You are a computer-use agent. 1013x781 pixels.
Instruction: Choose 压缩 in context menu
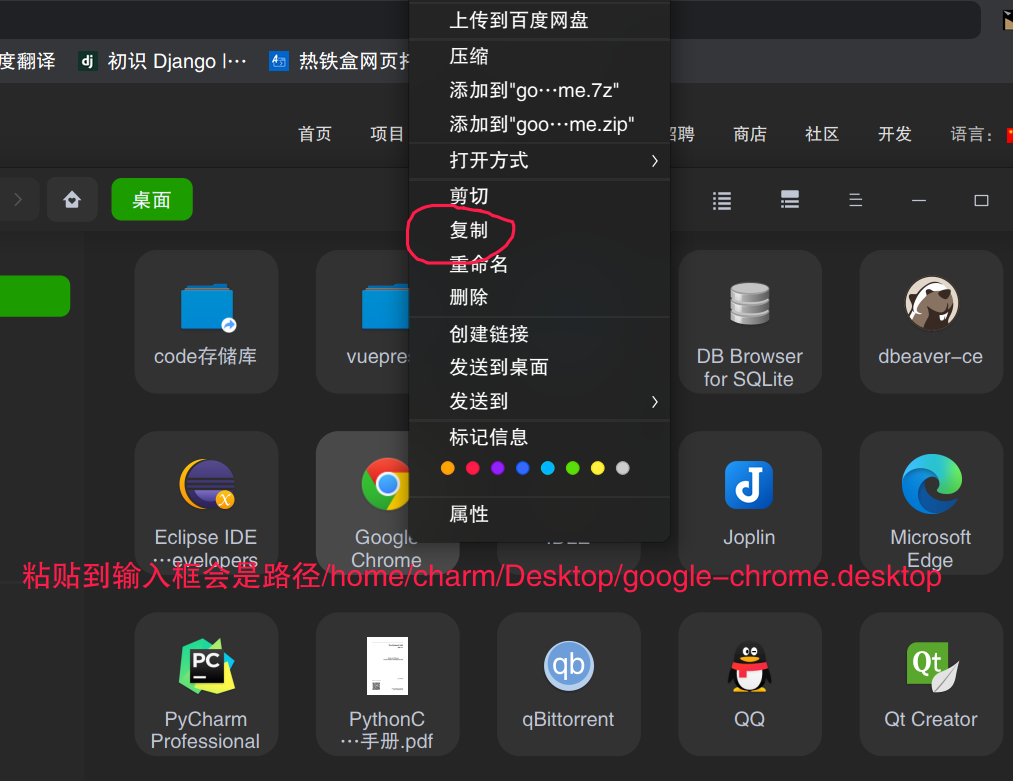pyautogui.click(x=539, y=56)
